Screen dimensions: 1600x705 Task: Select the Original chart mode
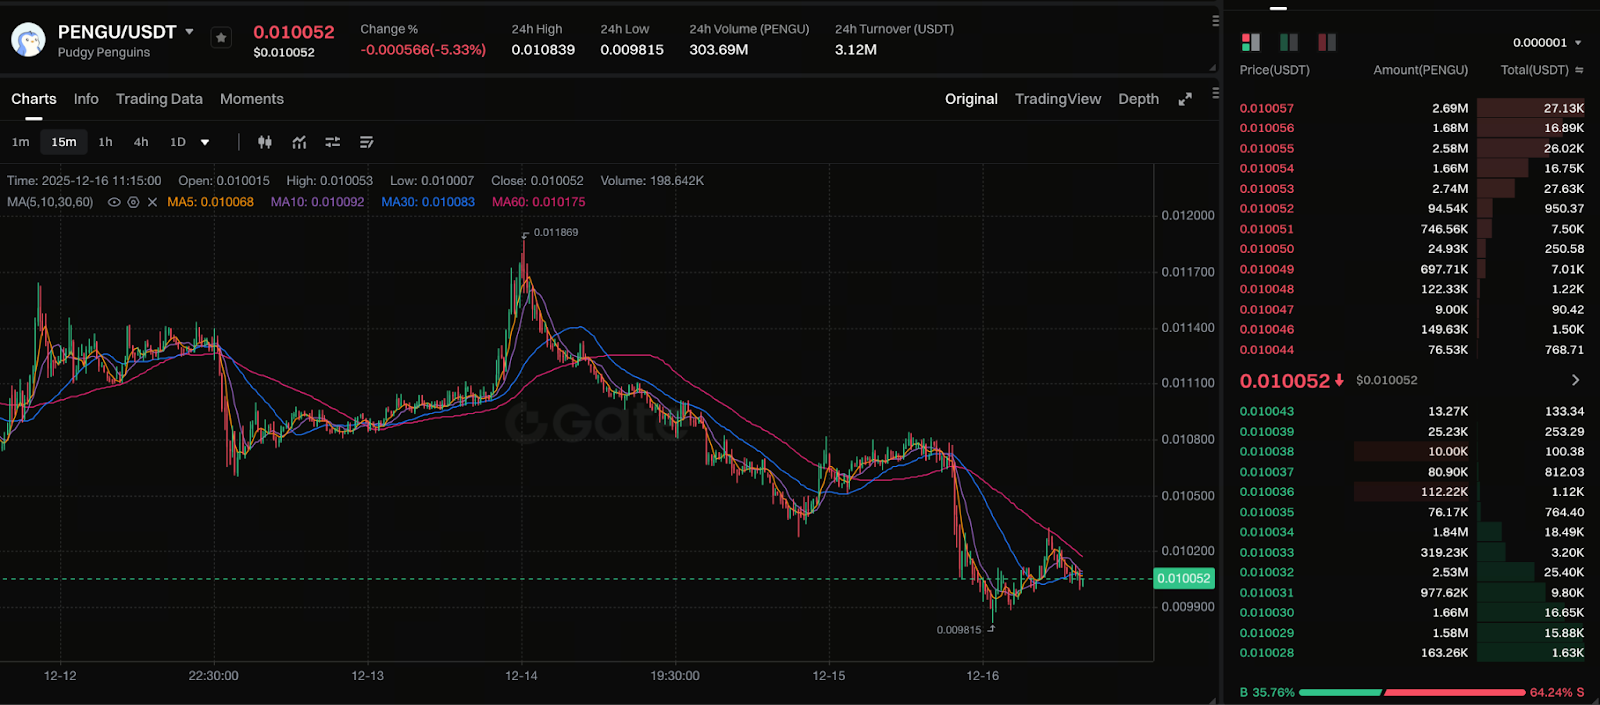971,99
